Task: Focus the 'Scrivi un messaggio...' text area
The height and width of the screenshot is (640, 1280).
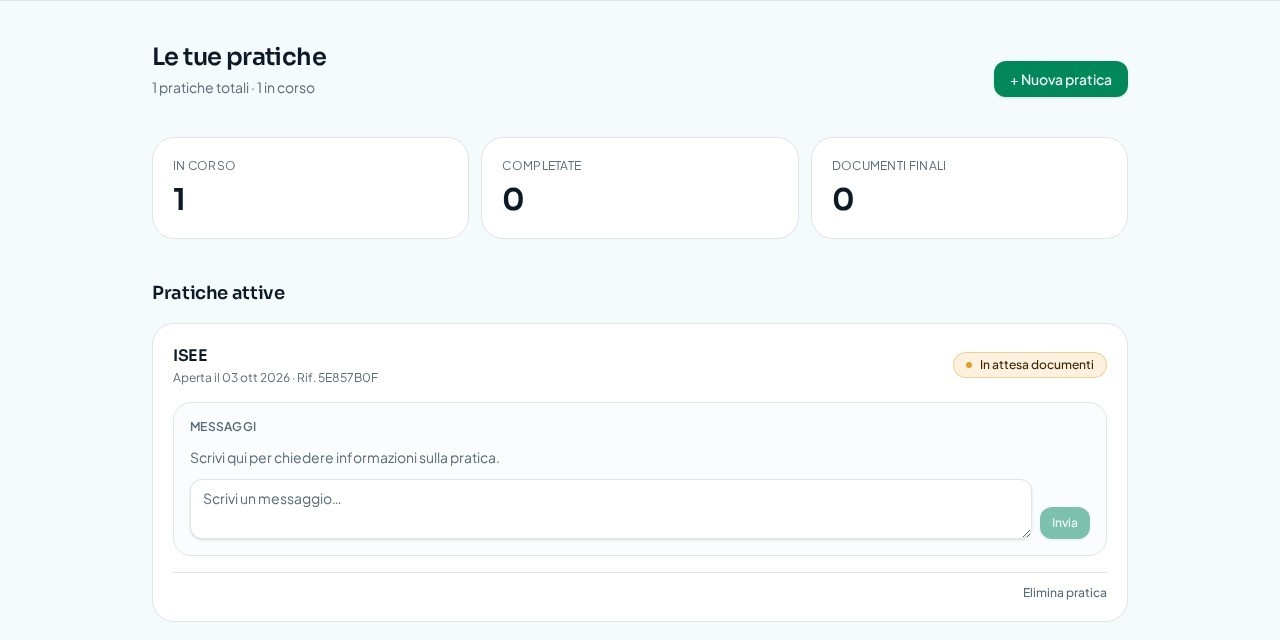Action: coord(611,509)
